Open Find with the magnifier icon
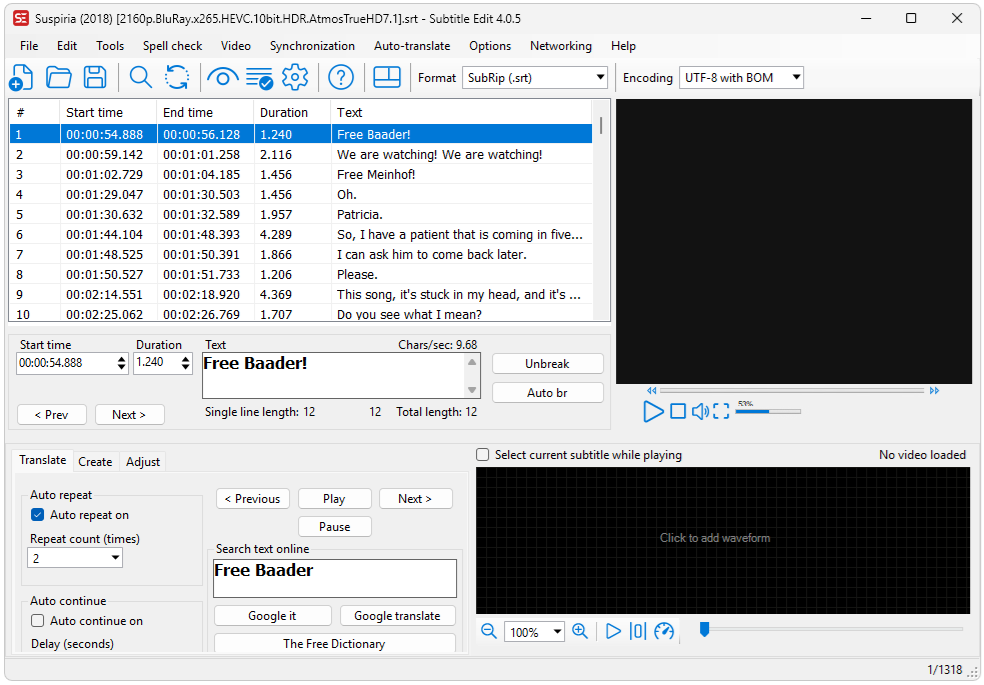This screenshot has width=984, height=685. pos(141,78)
